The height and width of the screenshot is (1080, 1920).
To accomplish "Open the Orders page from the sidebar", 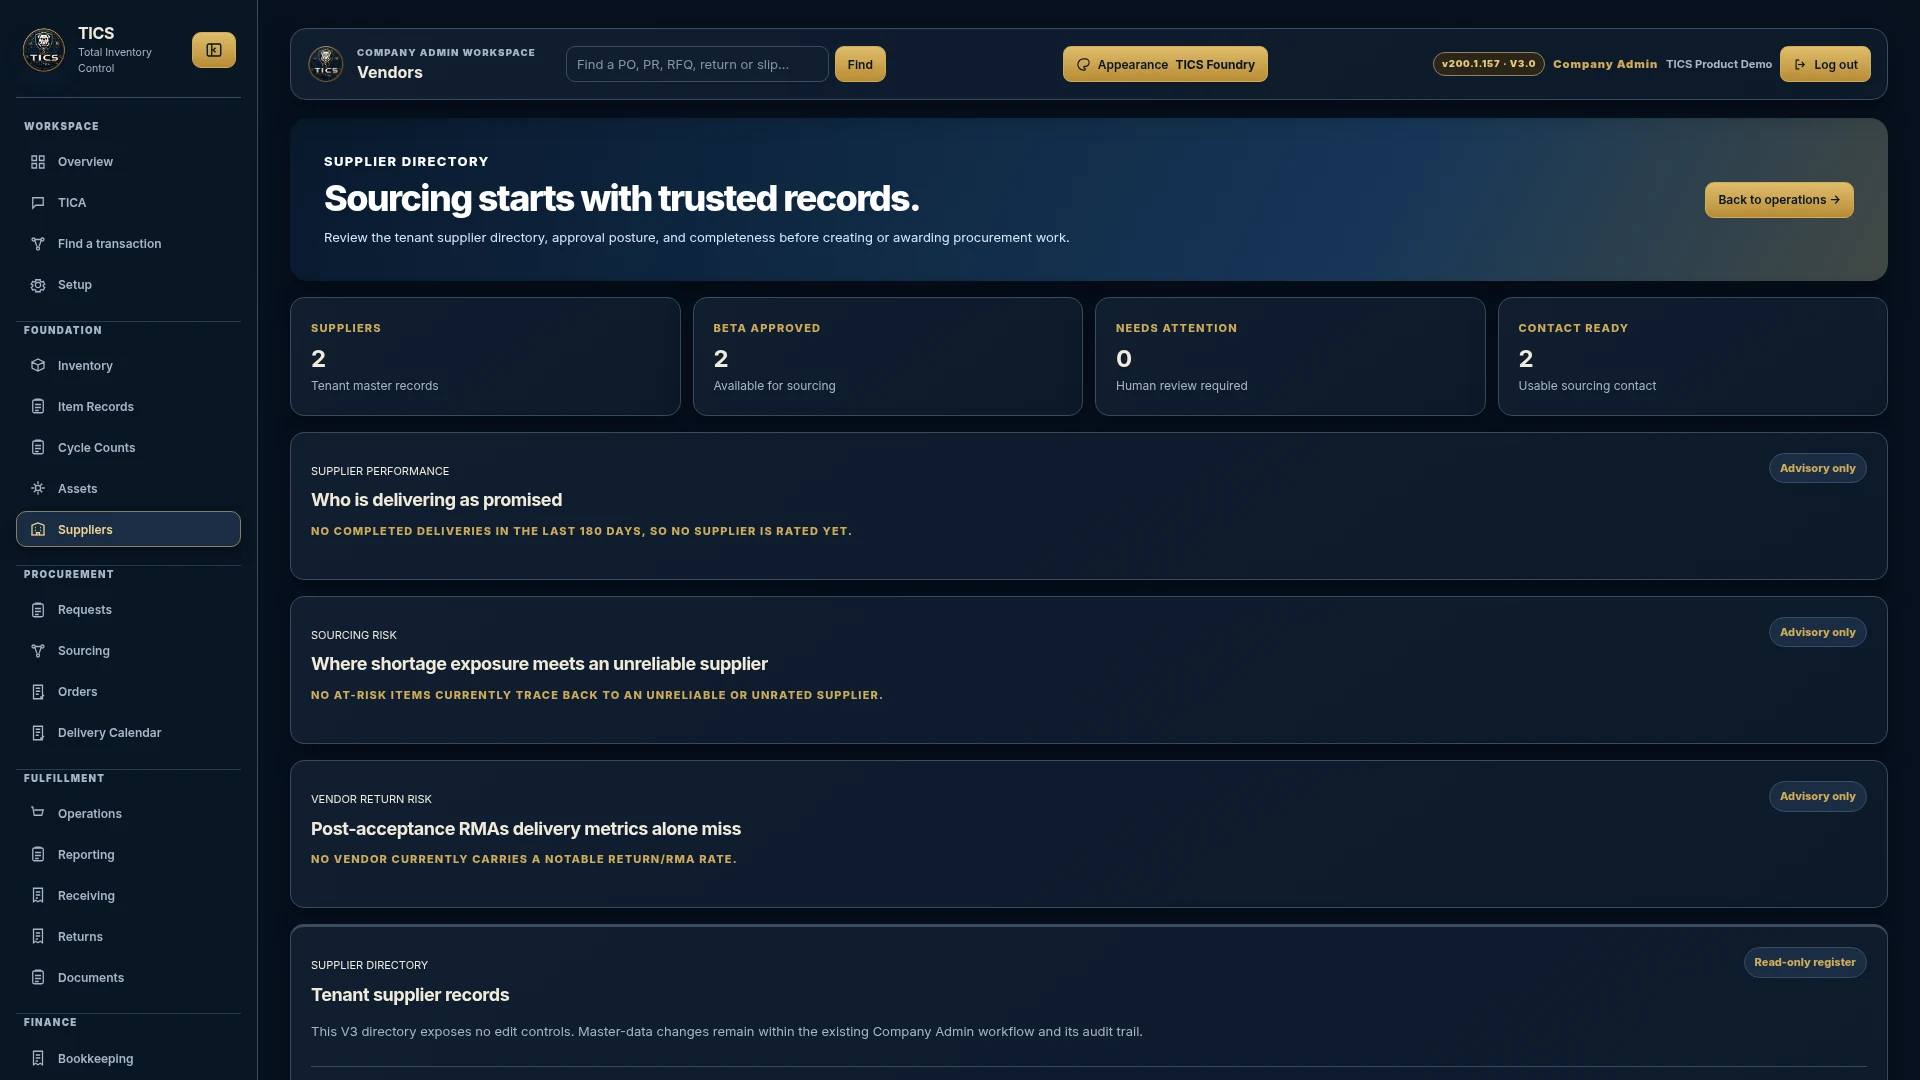I will [x=128, y=692].
